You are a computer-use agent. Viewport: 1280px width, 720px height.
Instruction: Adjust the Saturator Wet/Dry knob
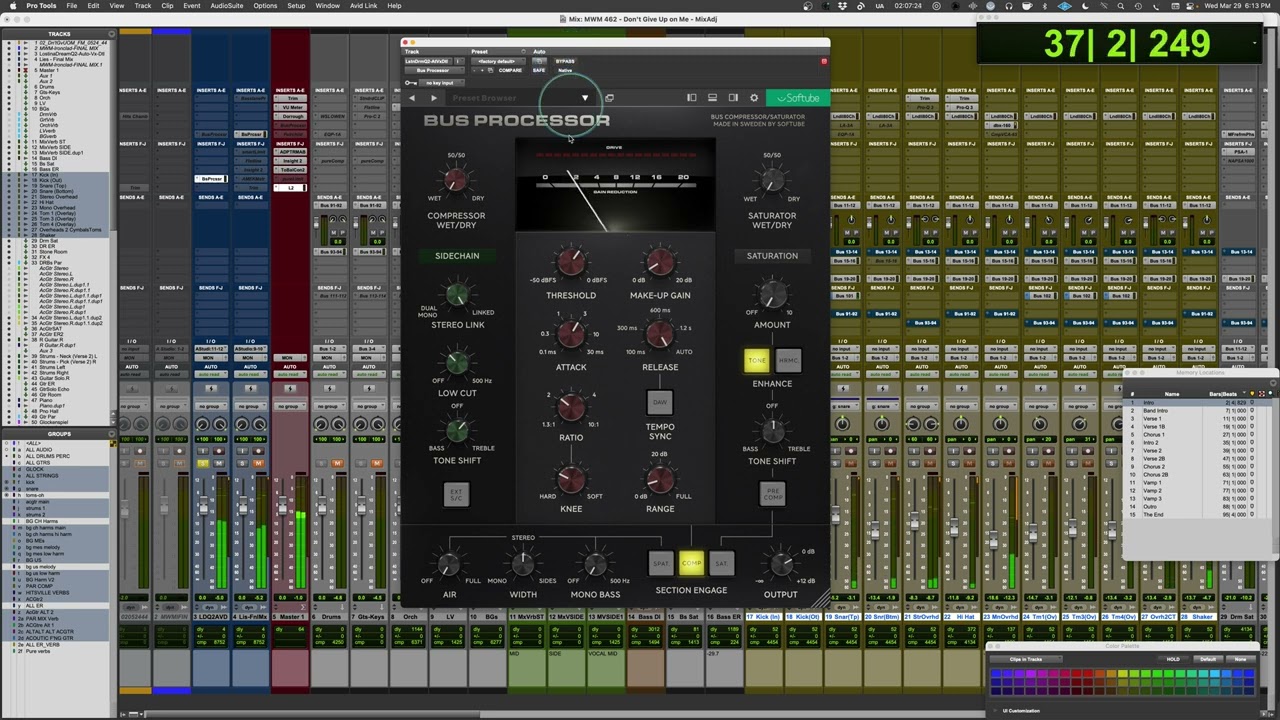(772, 180)
